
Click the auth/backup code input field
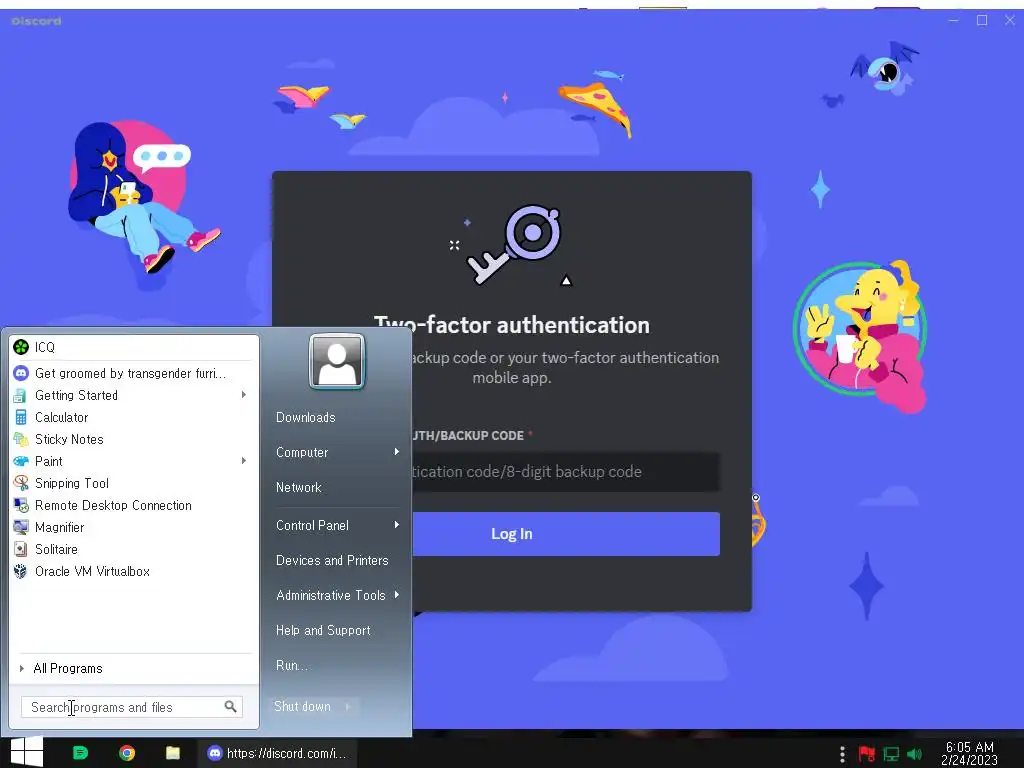[x=566, y=472]
